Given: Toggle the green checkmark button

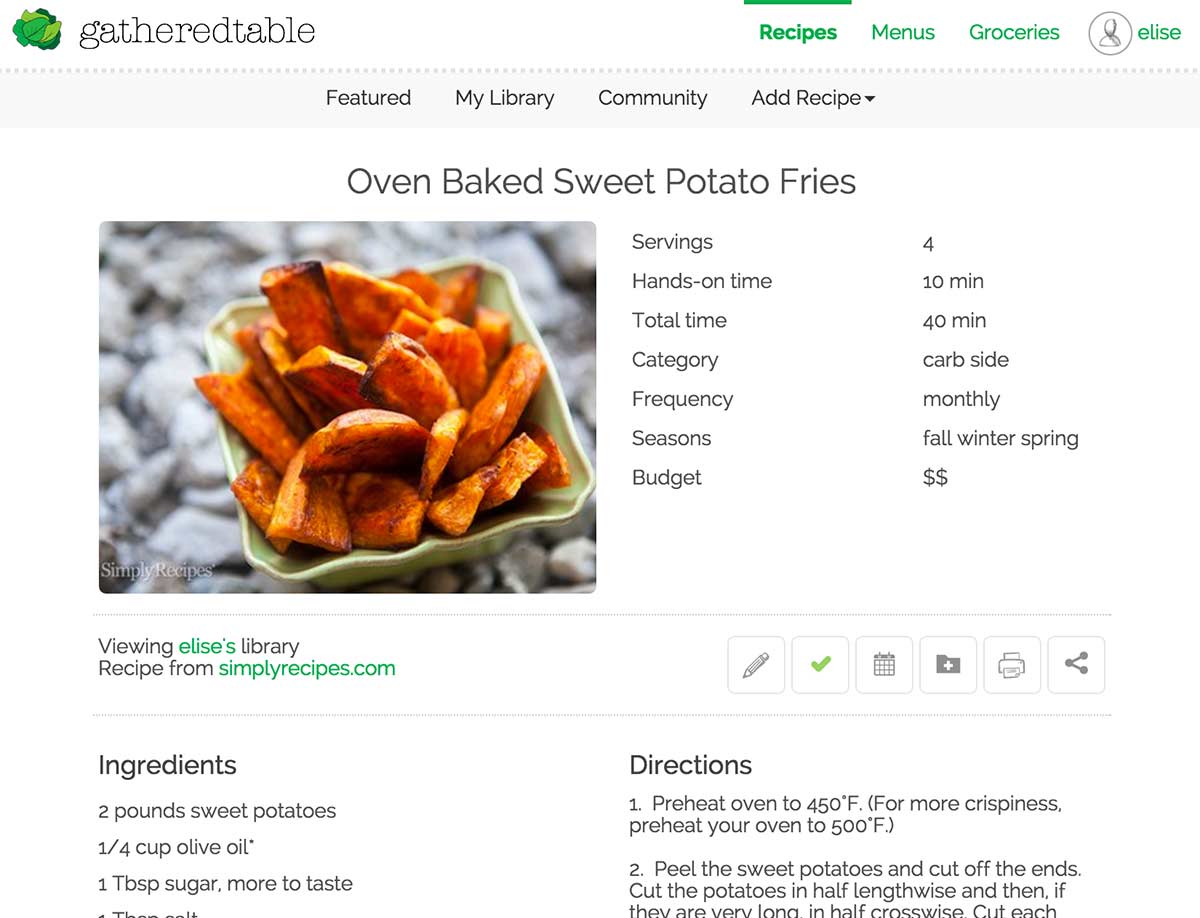Looking at the screenshot, I should coord(820,665).
